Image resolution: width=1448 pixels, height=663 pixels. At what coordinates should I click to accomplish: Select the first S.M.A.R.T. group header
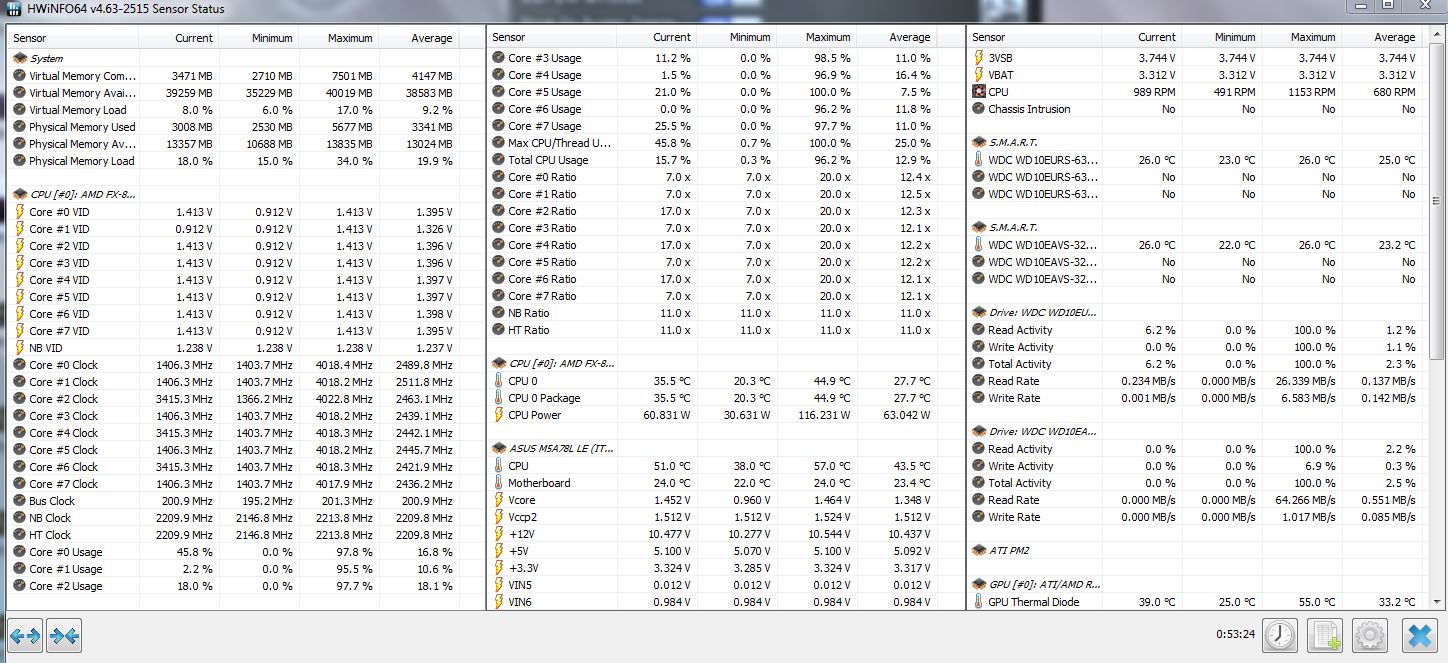click(1195, 143)
